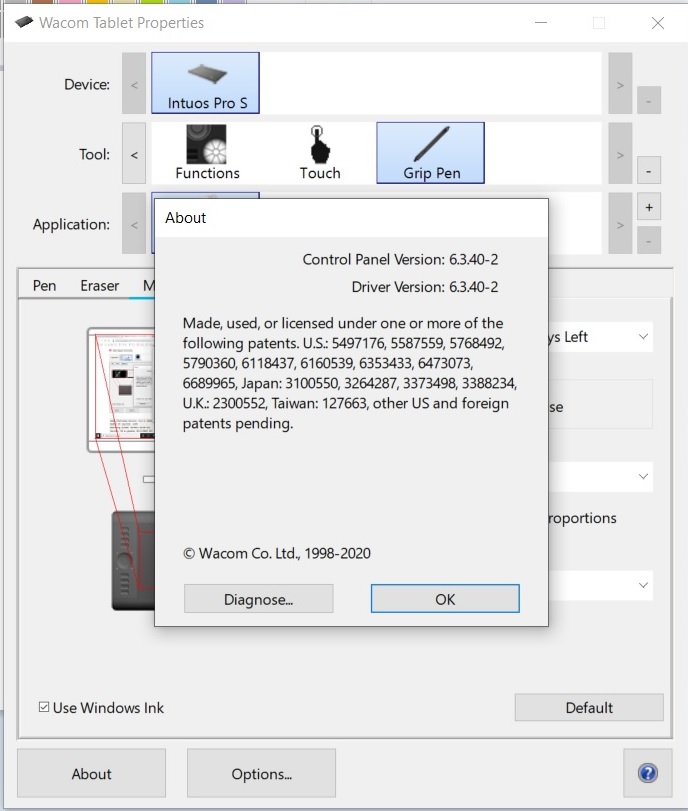Click the About button at the bottom
Viewport: 688px width, 811px height.
click(x=92, y=773)
